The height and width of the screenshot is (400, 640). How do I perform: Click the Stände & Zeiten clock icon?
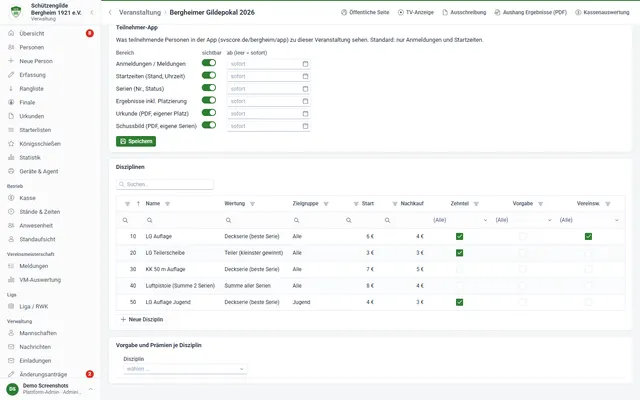(11, 211)
